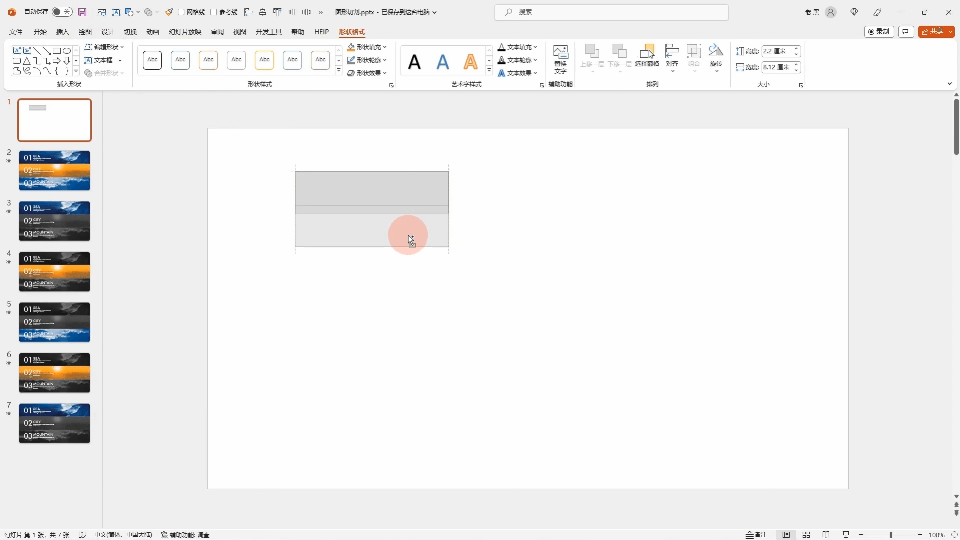Select slide 4 thumbnail
The width and height of the screenshot is (960, 540).
[54, 271]
